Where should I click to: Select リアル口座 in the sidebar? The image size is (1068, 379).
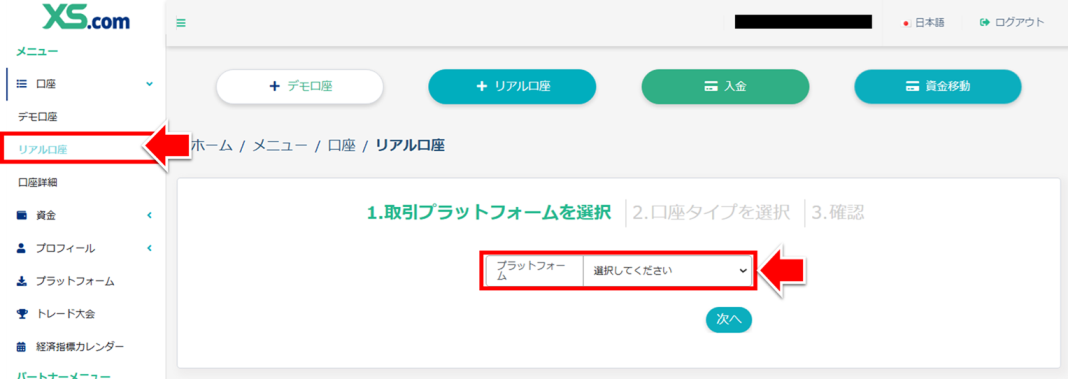[43, 149]
